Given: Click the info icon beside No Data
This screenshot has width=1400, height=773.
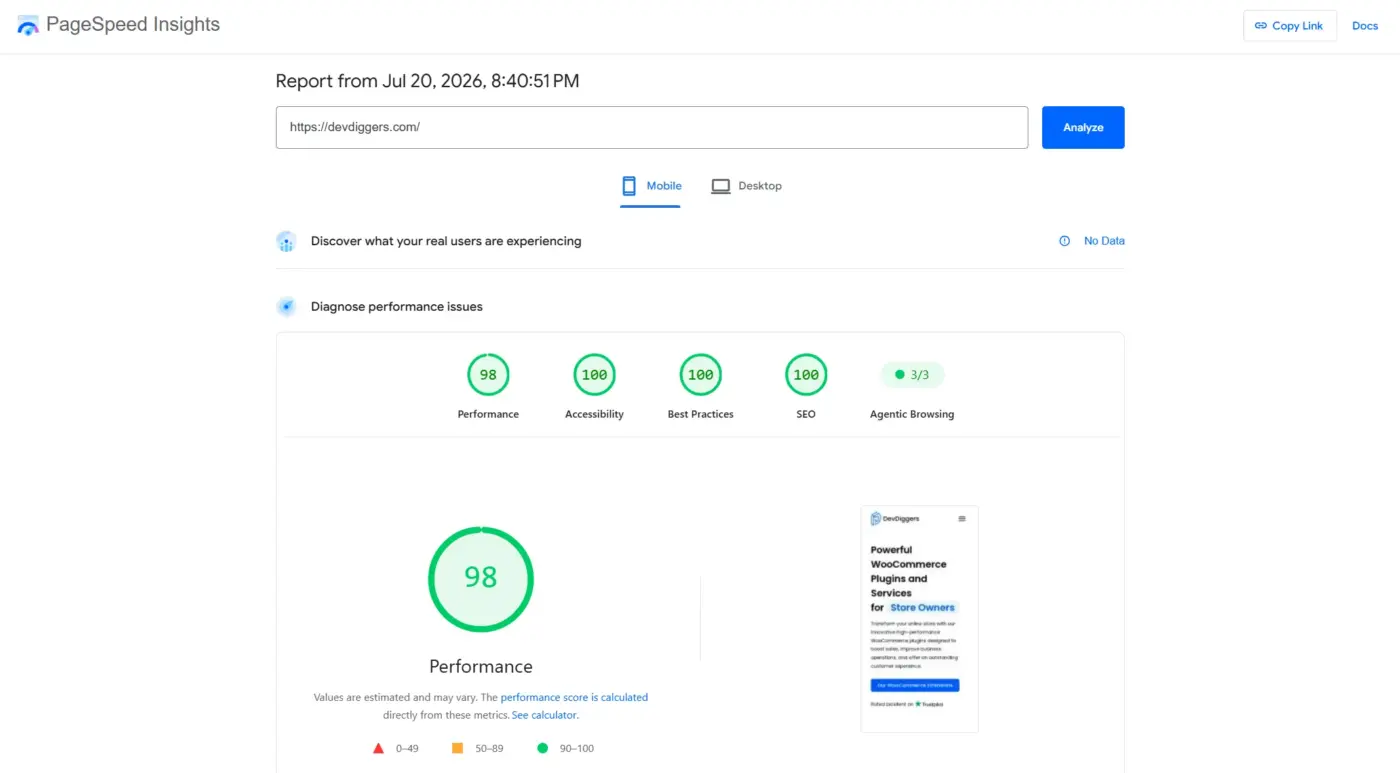Looking at the screenshot, I should click(1064, 241).
